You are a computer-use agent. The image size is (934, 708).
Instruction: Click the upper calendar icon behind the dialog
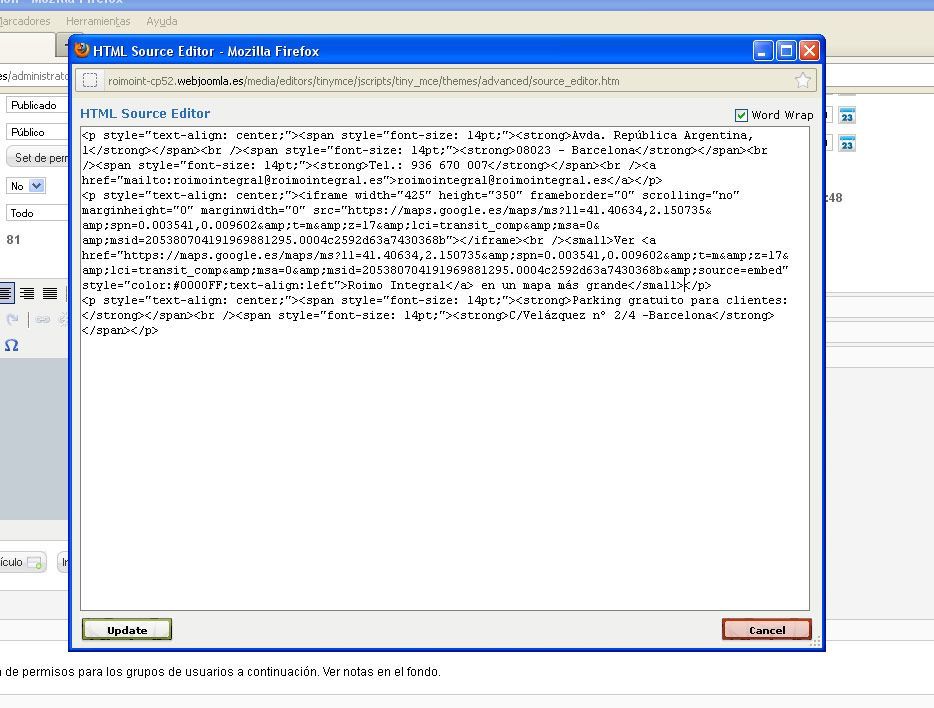pos(846,116)
